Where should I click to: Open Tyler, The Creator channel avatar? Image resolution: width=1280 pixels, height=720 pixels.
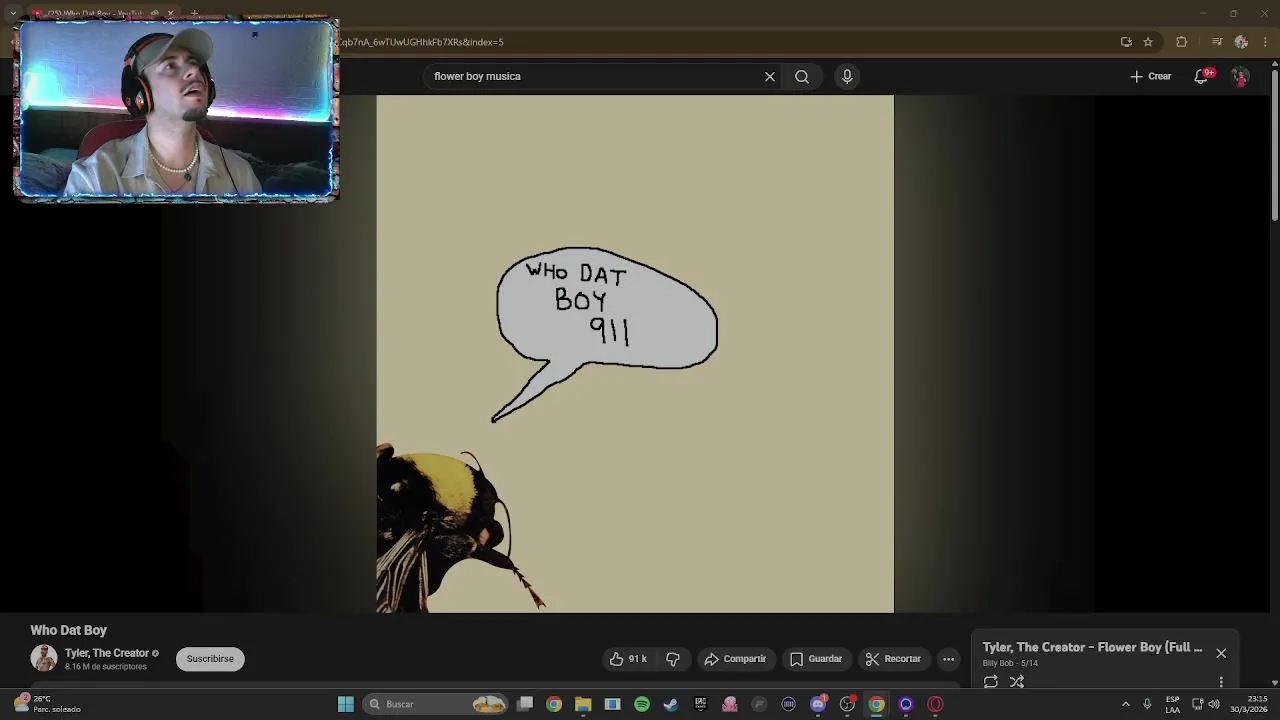click(x=44, y=658)
